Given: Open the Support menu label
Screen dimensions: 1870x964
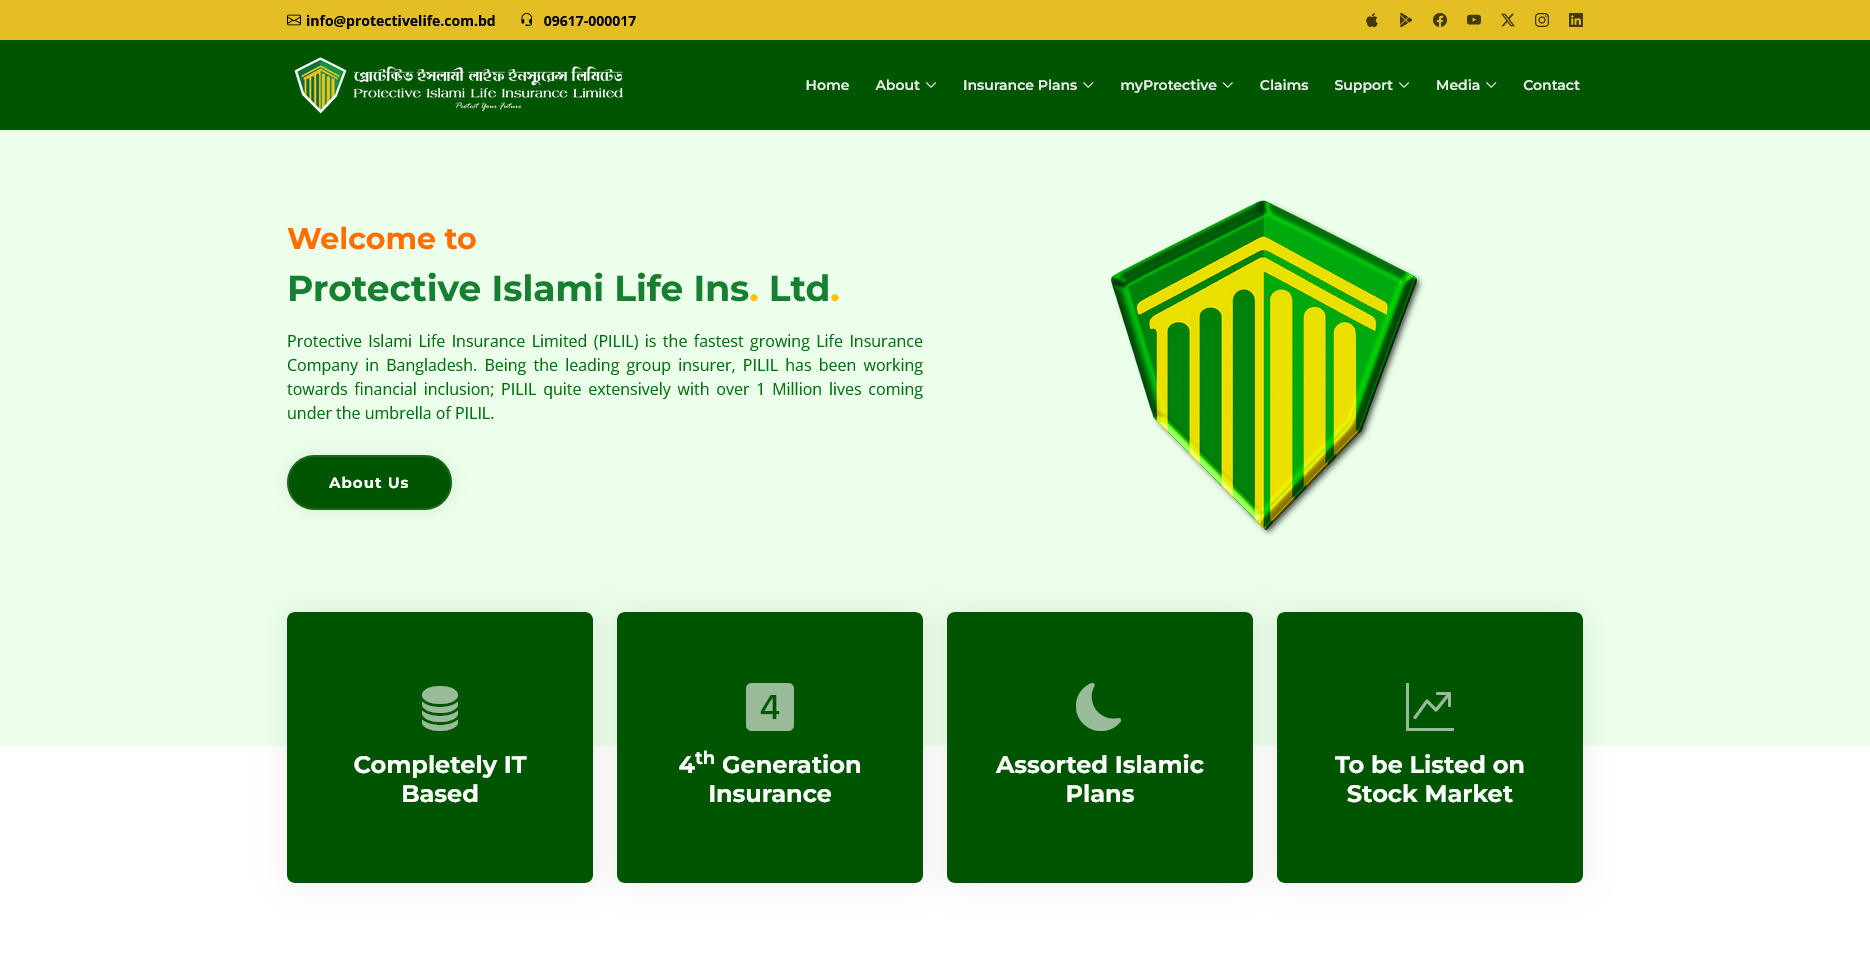Looking at the screenshot, I should pos(1363,85).
